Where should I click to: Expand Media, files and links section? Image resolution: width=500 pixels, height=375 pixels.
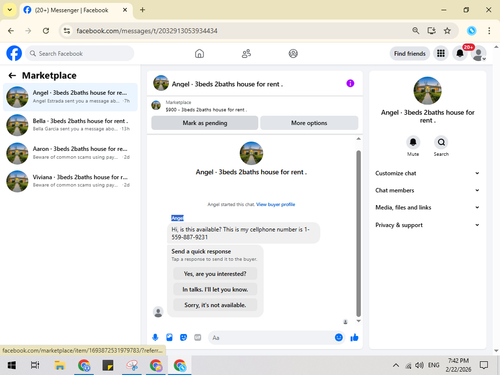(x=427, y=207)
